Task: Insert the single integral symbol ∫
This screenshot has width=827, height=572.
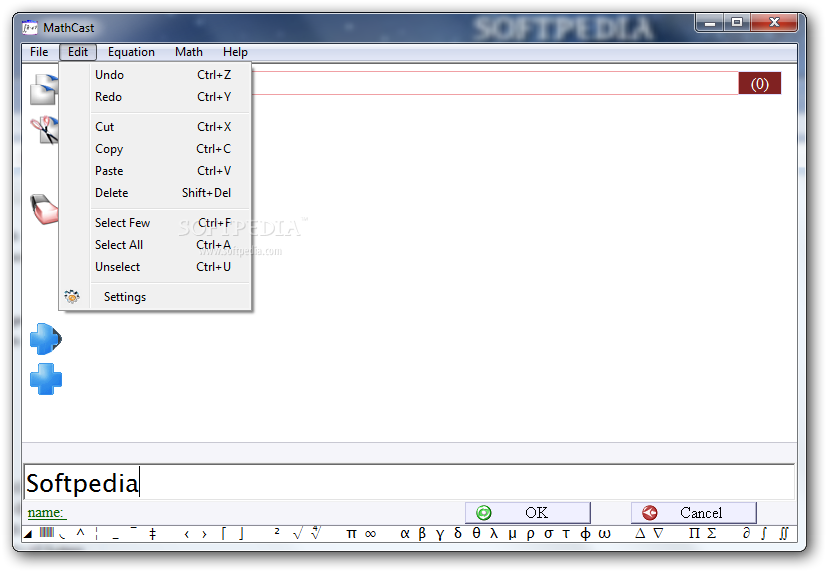Action: [764, 534]
